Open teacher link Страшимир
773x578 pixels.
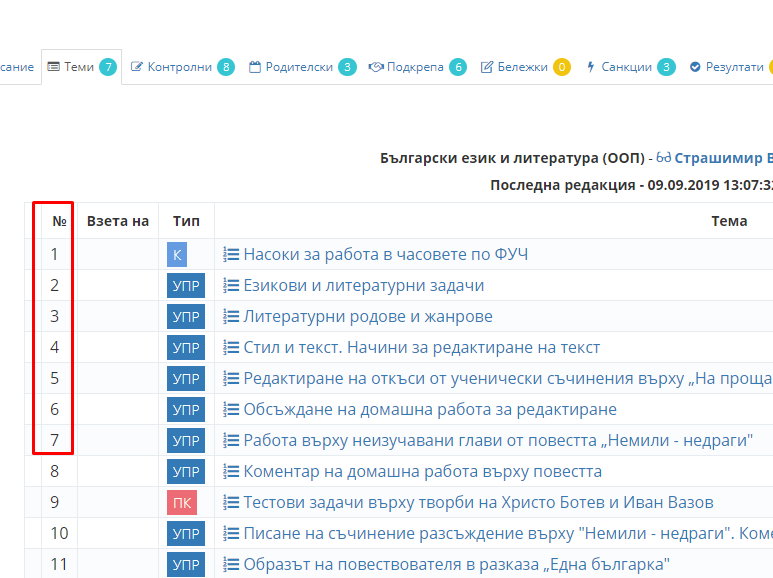pyautogui.click(x=723, y=158)
